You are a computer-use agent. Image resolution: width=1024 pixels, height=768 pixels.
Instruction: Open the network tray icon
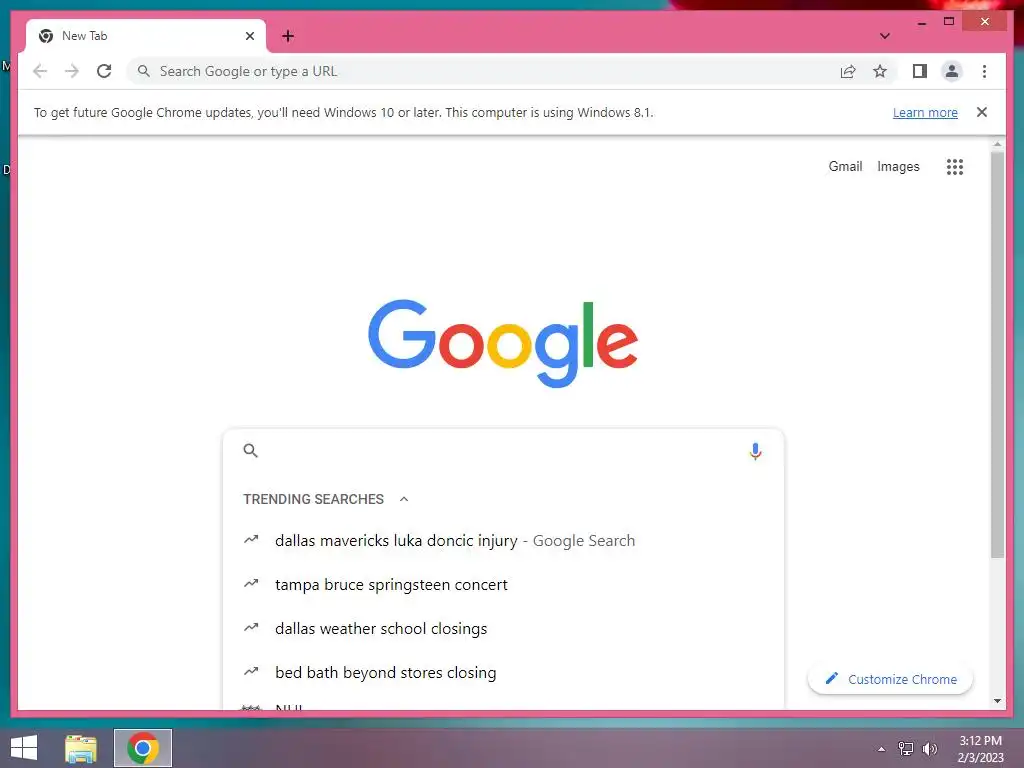coord(906,748)
